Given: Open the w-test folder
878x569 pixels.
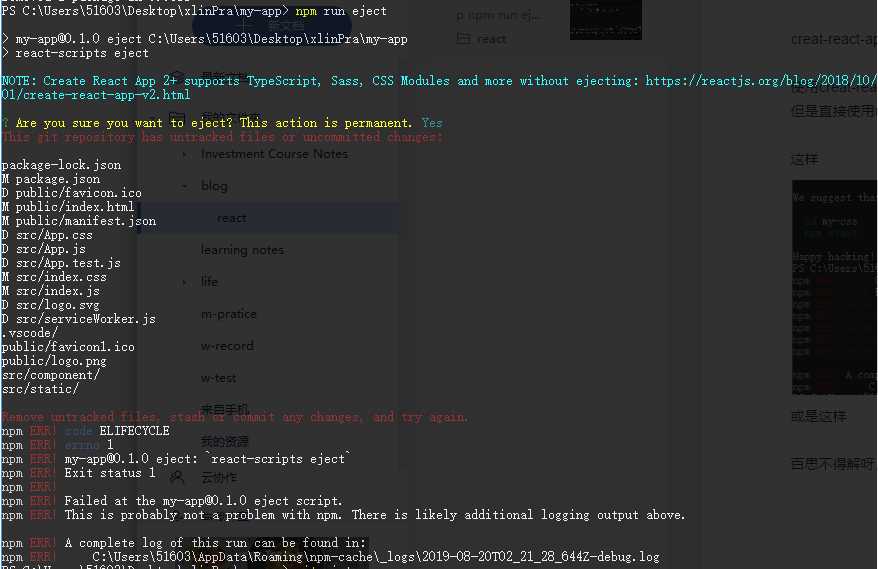Looking at the screenshot, I should click(x=218, y=379).
